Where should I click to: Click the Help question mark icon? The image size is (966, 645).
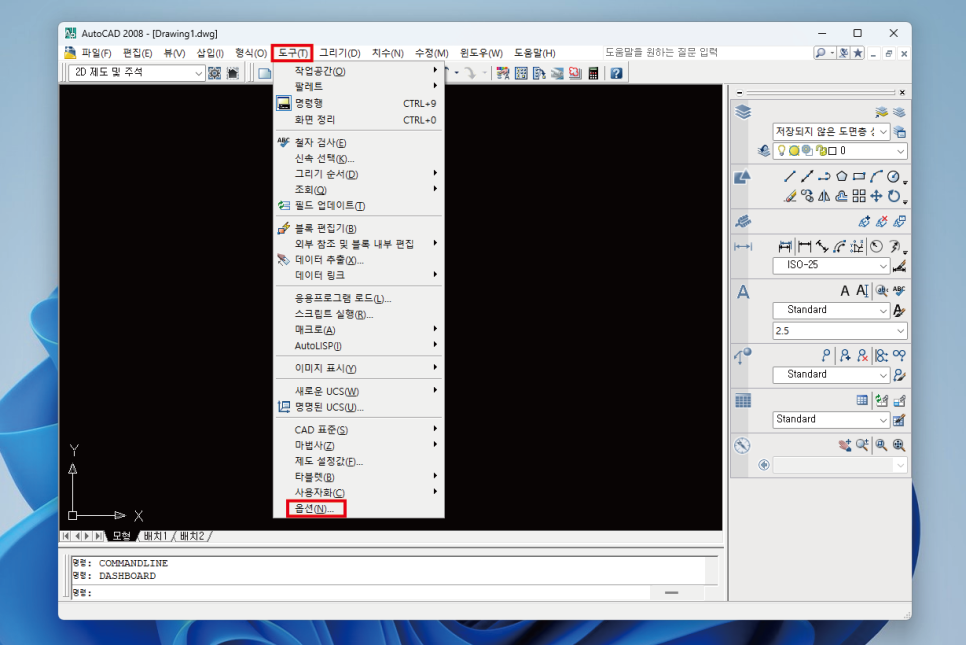tap(616, 73)
